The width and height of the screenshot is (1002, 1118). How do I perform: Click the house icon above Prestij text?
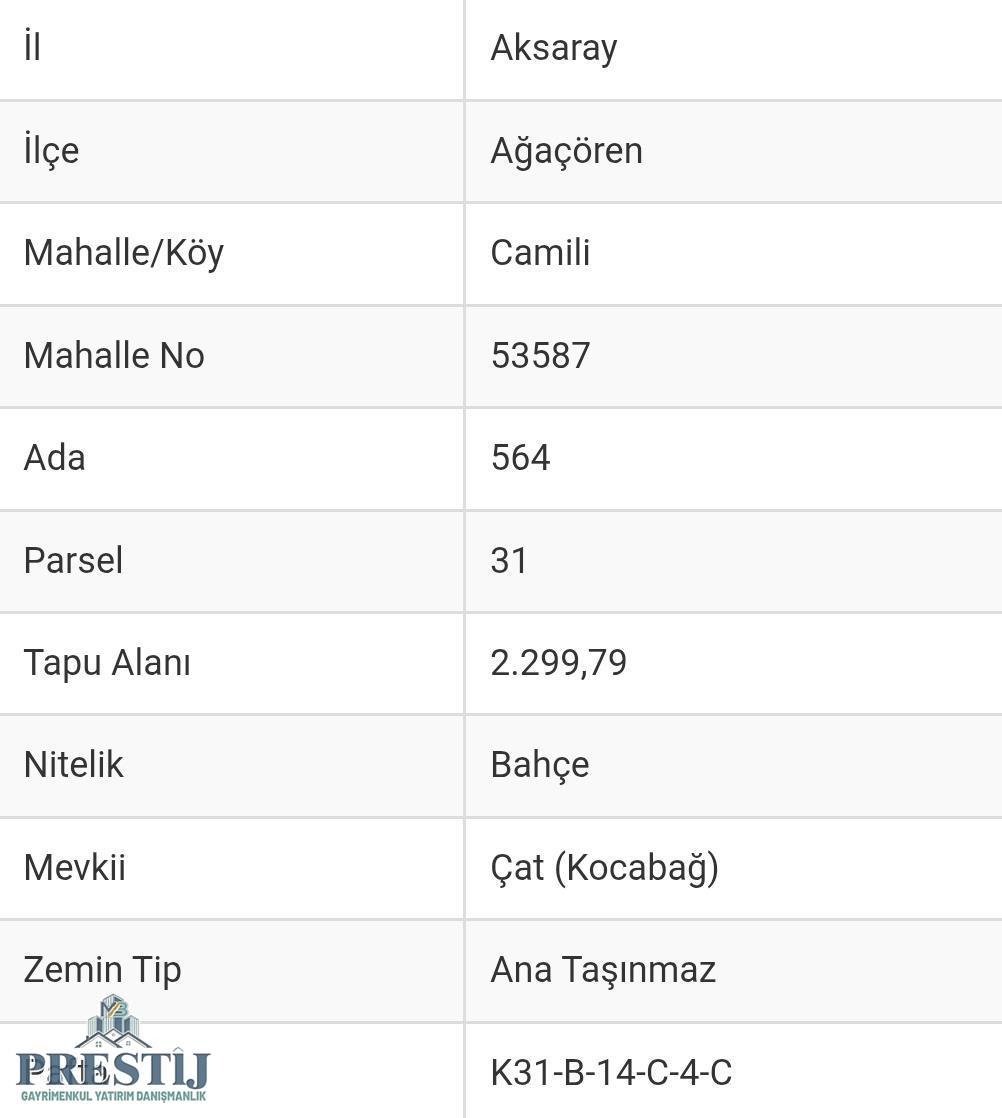[x=113, y=1021]
